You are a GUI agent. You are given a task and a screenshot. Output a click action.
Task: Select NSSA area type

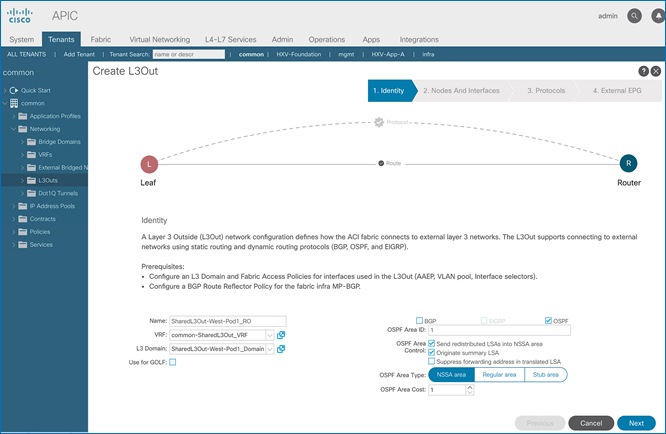pos(451,375)
